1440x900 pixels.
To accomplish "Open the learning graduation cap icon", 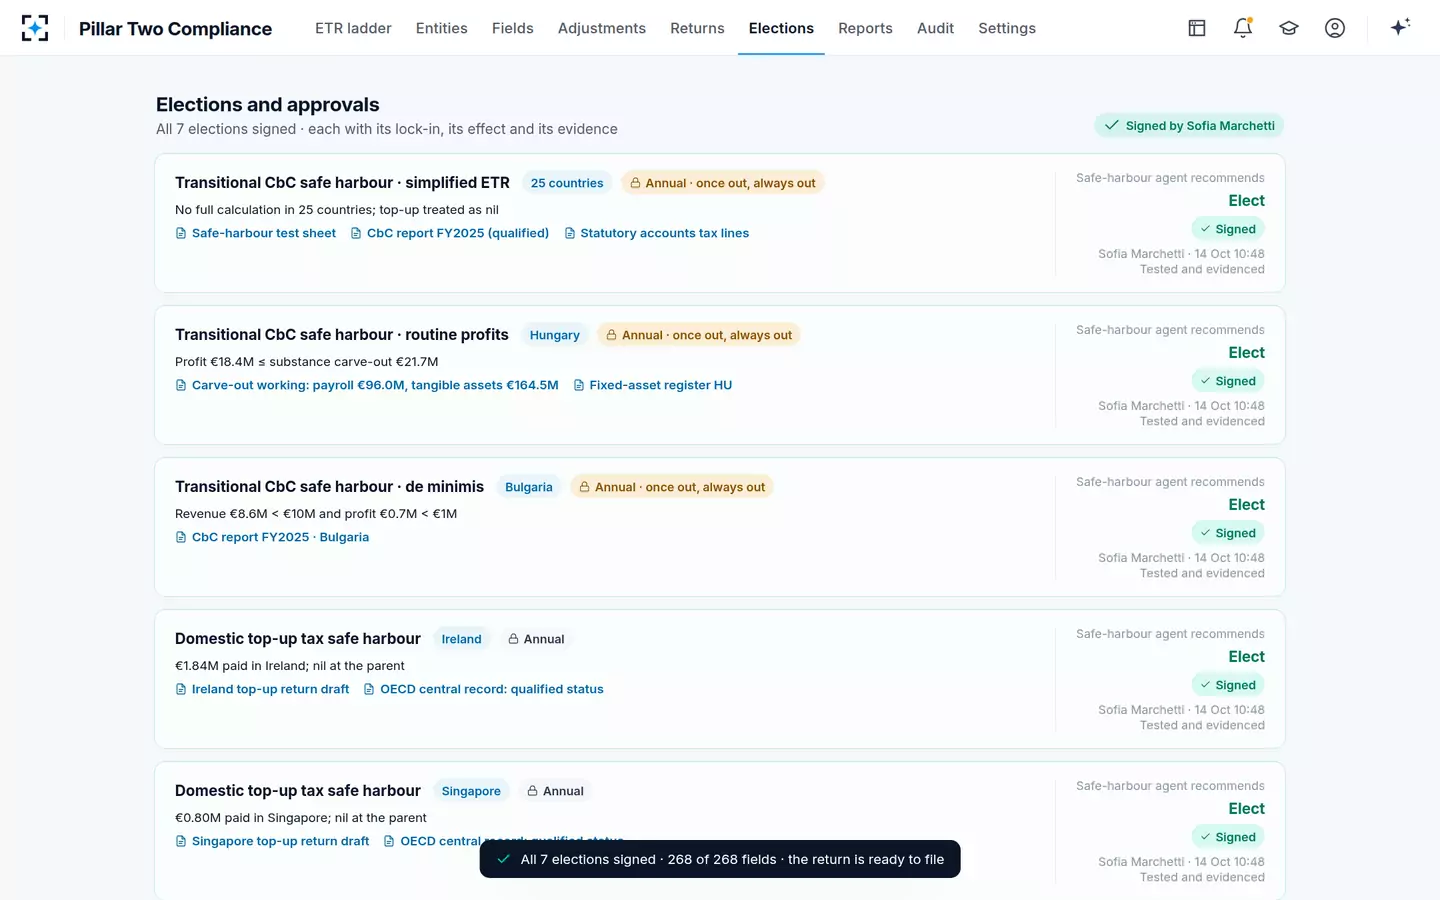I will tap(1289, 28).
